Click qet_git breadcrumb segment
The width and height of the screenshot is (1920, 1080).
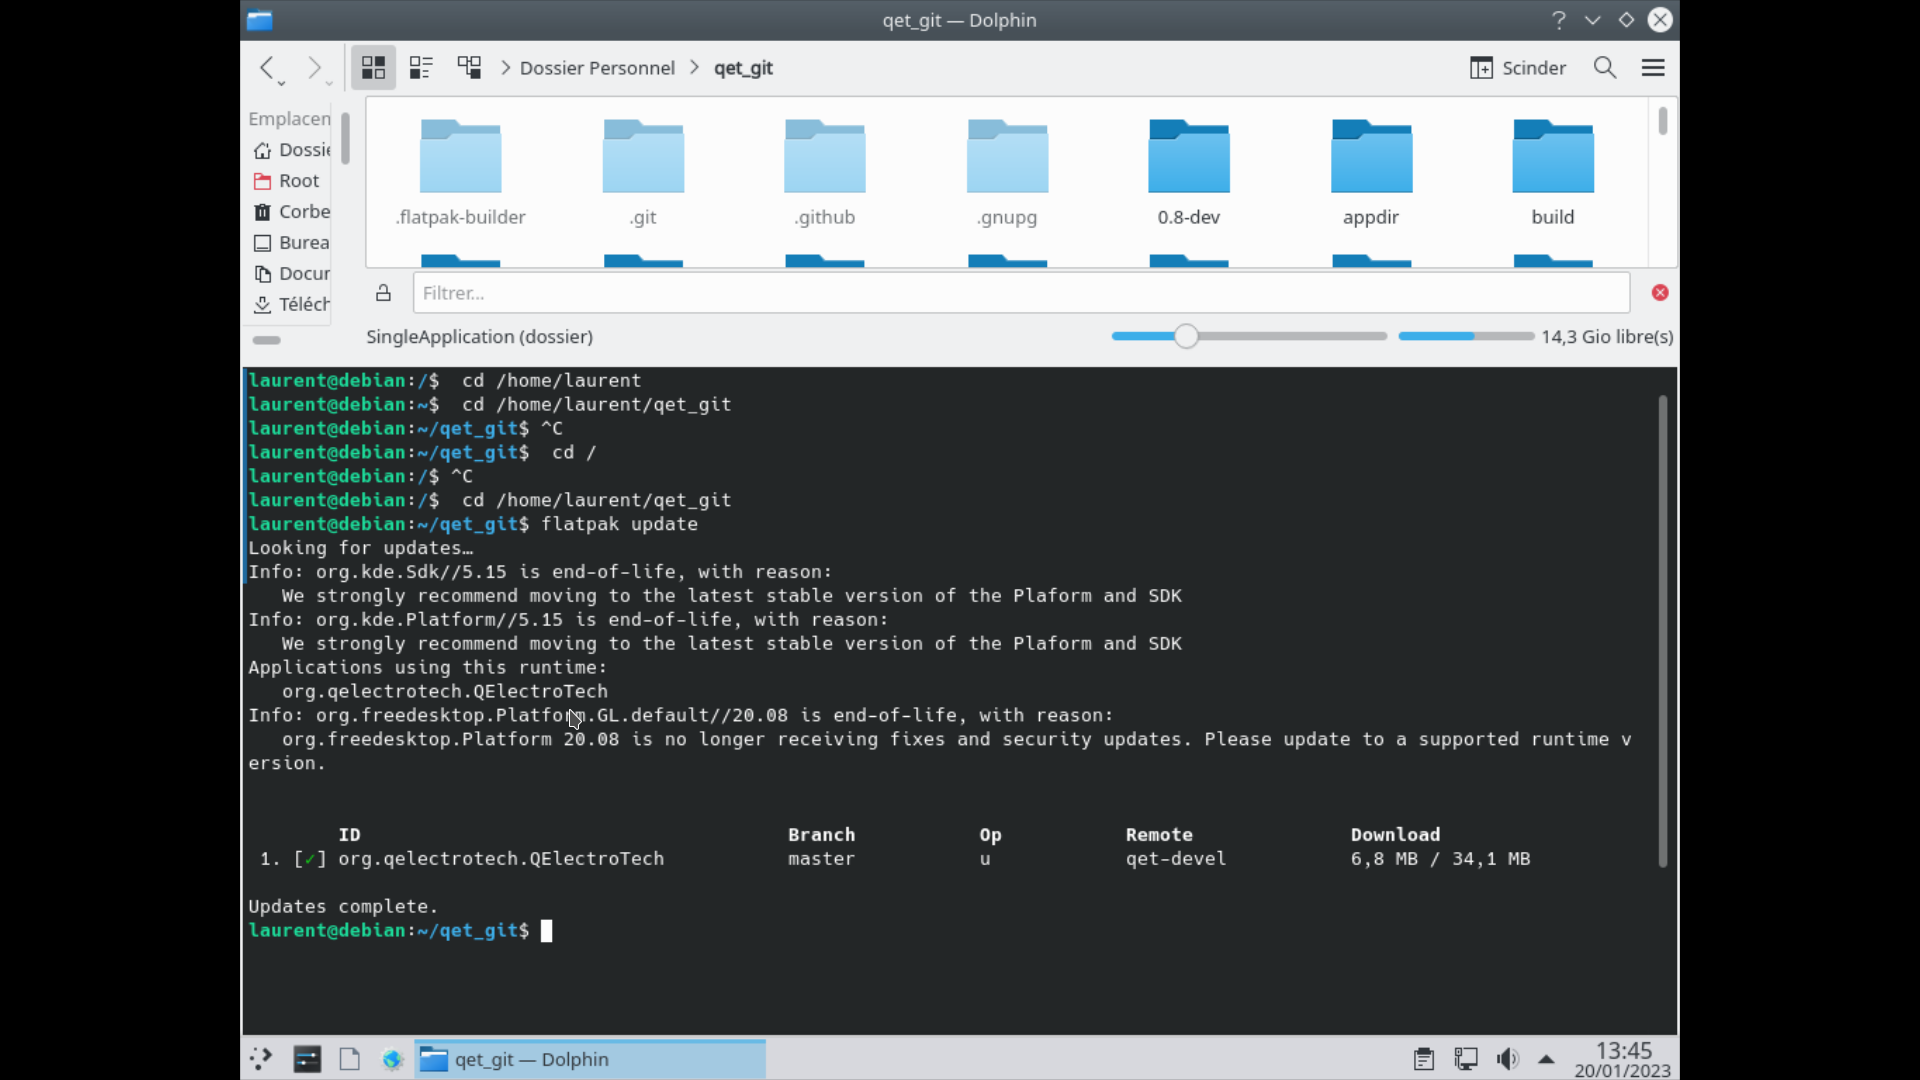pyautogui.click(x=743, y=68)
